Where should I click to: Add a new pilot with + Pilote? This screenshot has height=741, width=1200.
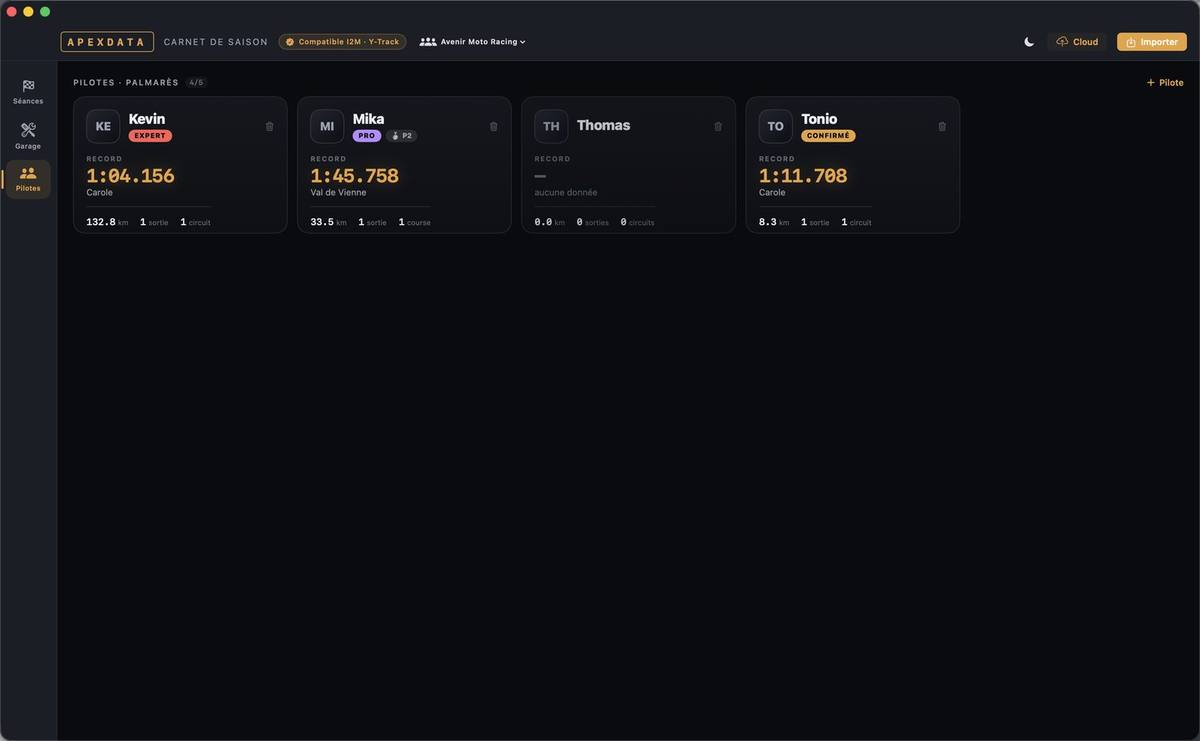pos(1165,83)
